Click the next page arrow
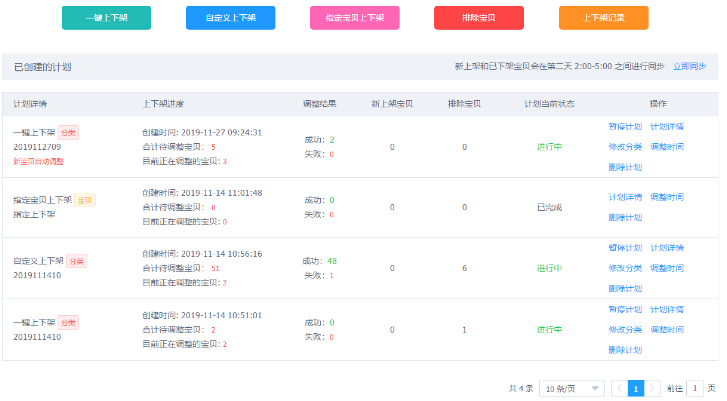 [x=652, y=388]
